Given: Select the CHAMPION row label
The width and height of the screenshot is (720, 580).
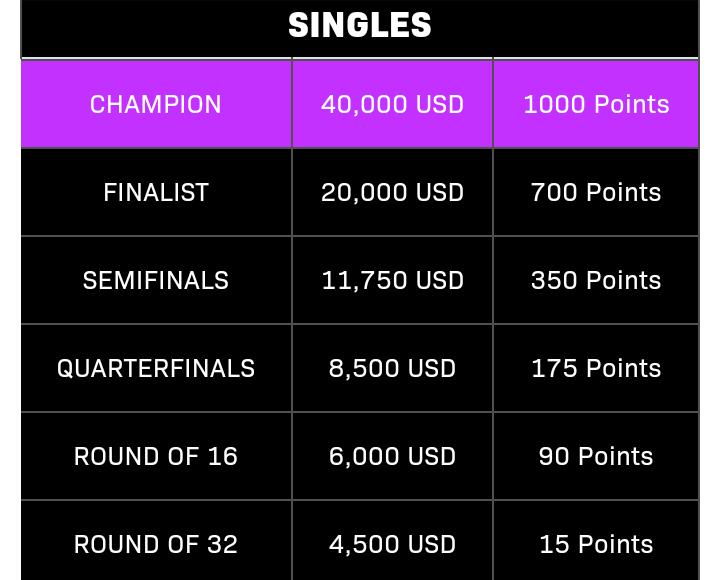Looking at the screenshot, I should point(156,104).
